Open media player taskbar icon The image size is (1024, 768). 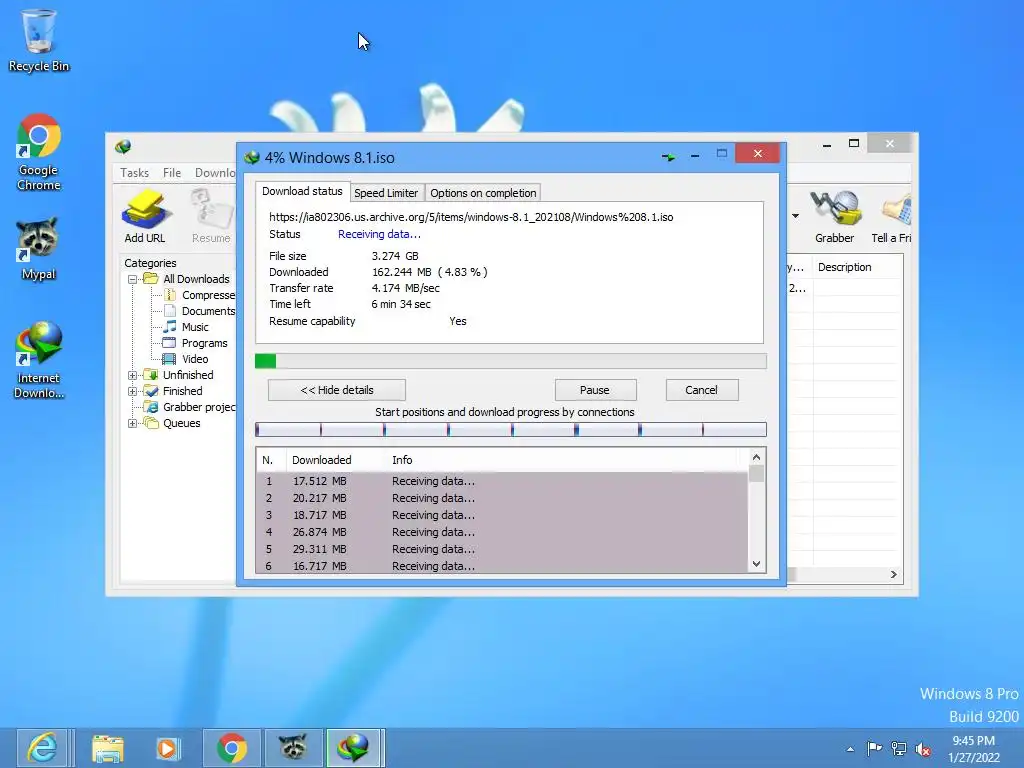coord(168,748)
